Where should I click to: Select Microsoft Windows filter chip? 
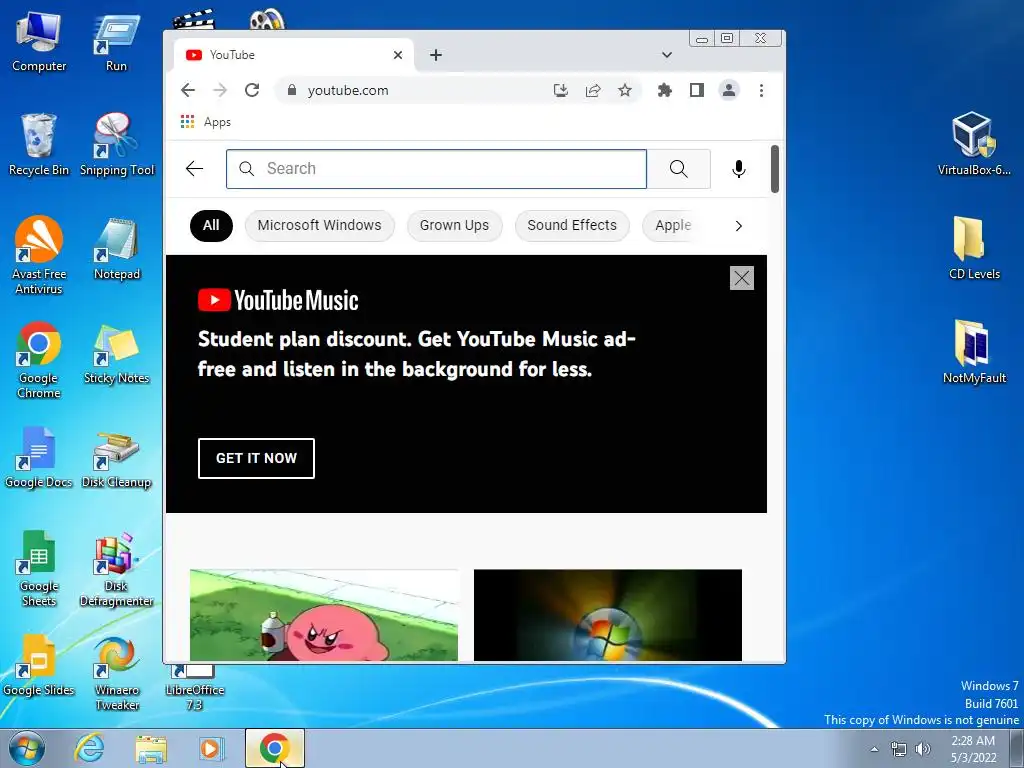pos(319,225)
